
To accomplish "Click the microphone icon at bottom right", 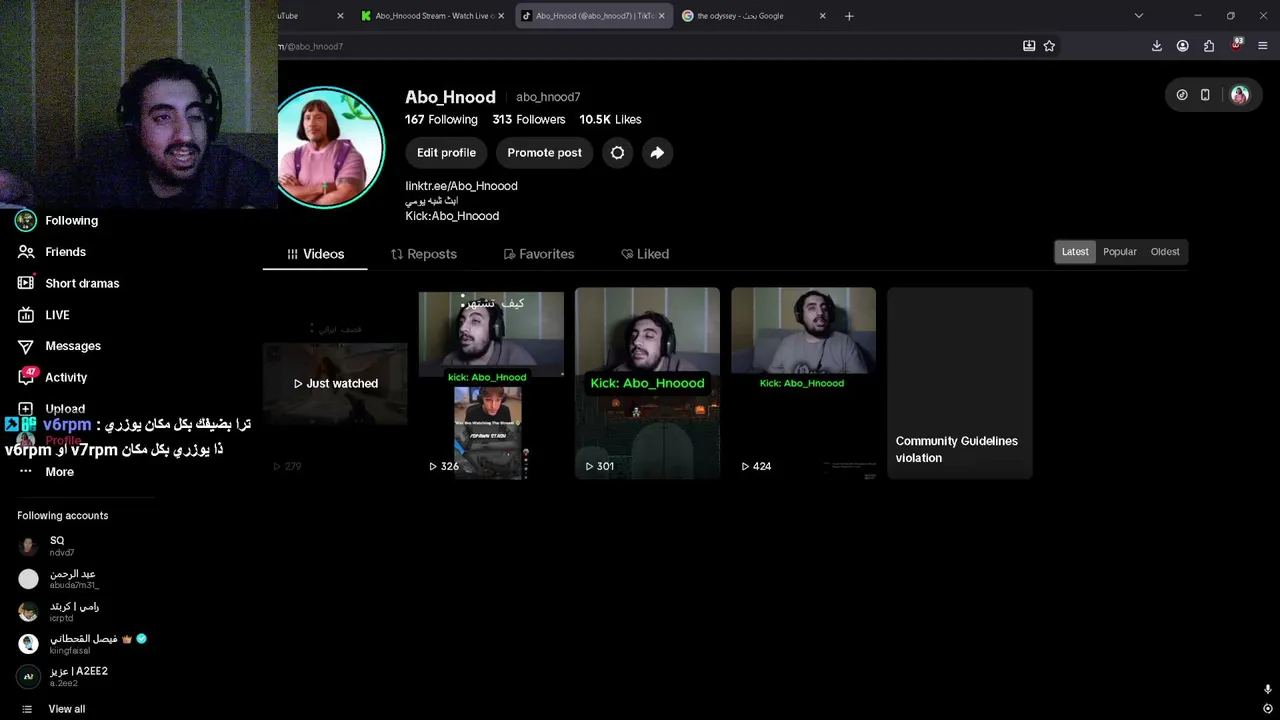I will click(x=1268, y=690).
